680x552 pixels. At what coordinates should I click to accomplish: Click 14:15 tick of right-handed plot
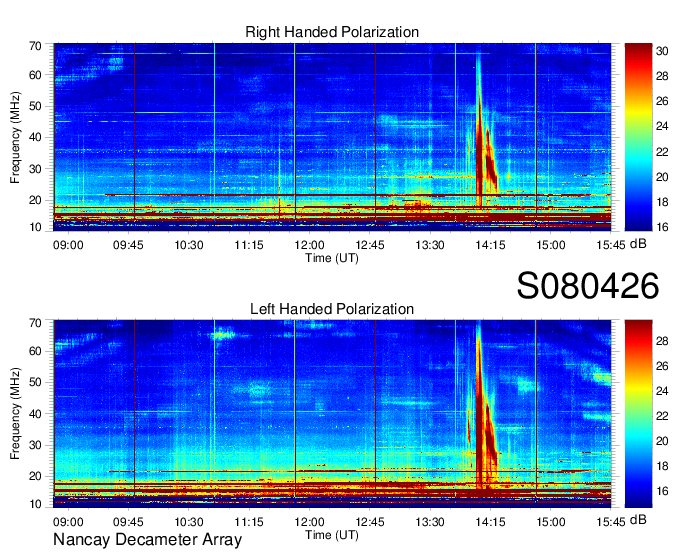(x=490, y=245)
